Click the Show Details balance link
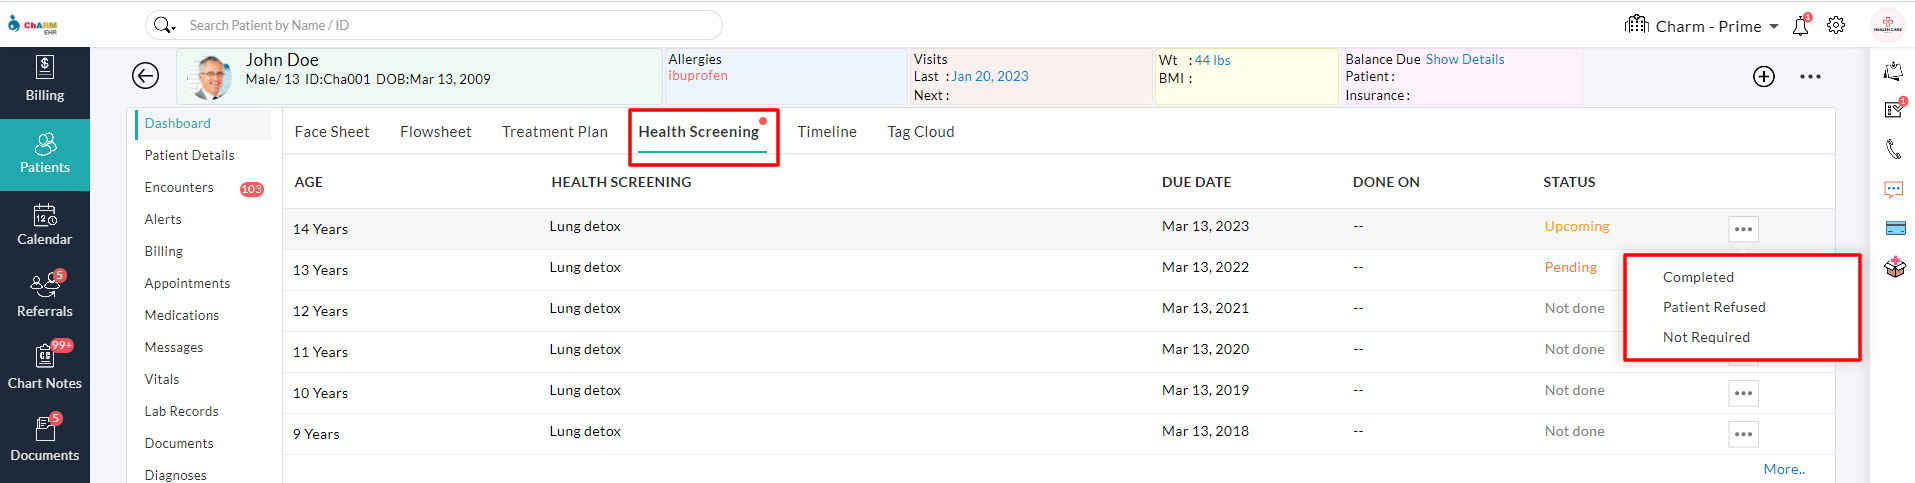The width and height of the screenshot is (1915, 483). 1464,60
